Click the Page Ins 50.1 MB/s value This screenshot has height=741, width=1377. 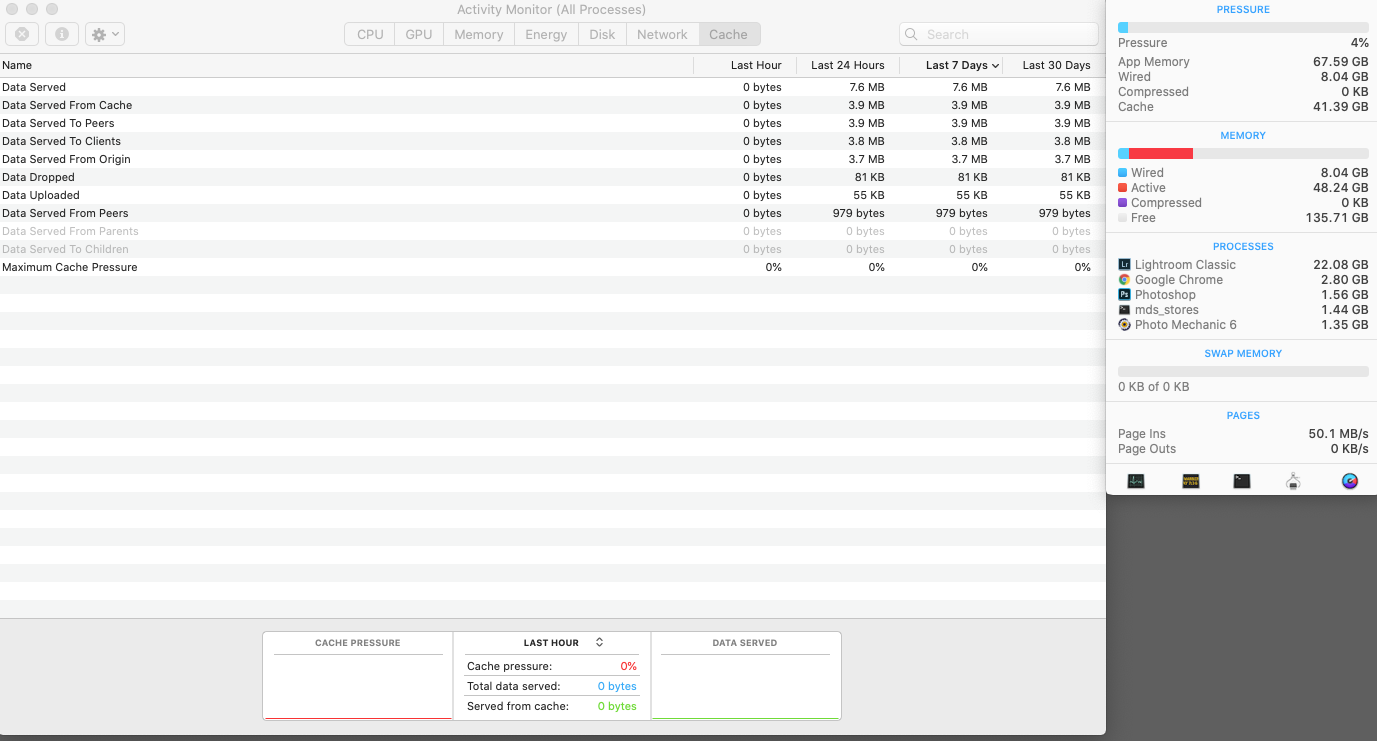pos(1338,434)
